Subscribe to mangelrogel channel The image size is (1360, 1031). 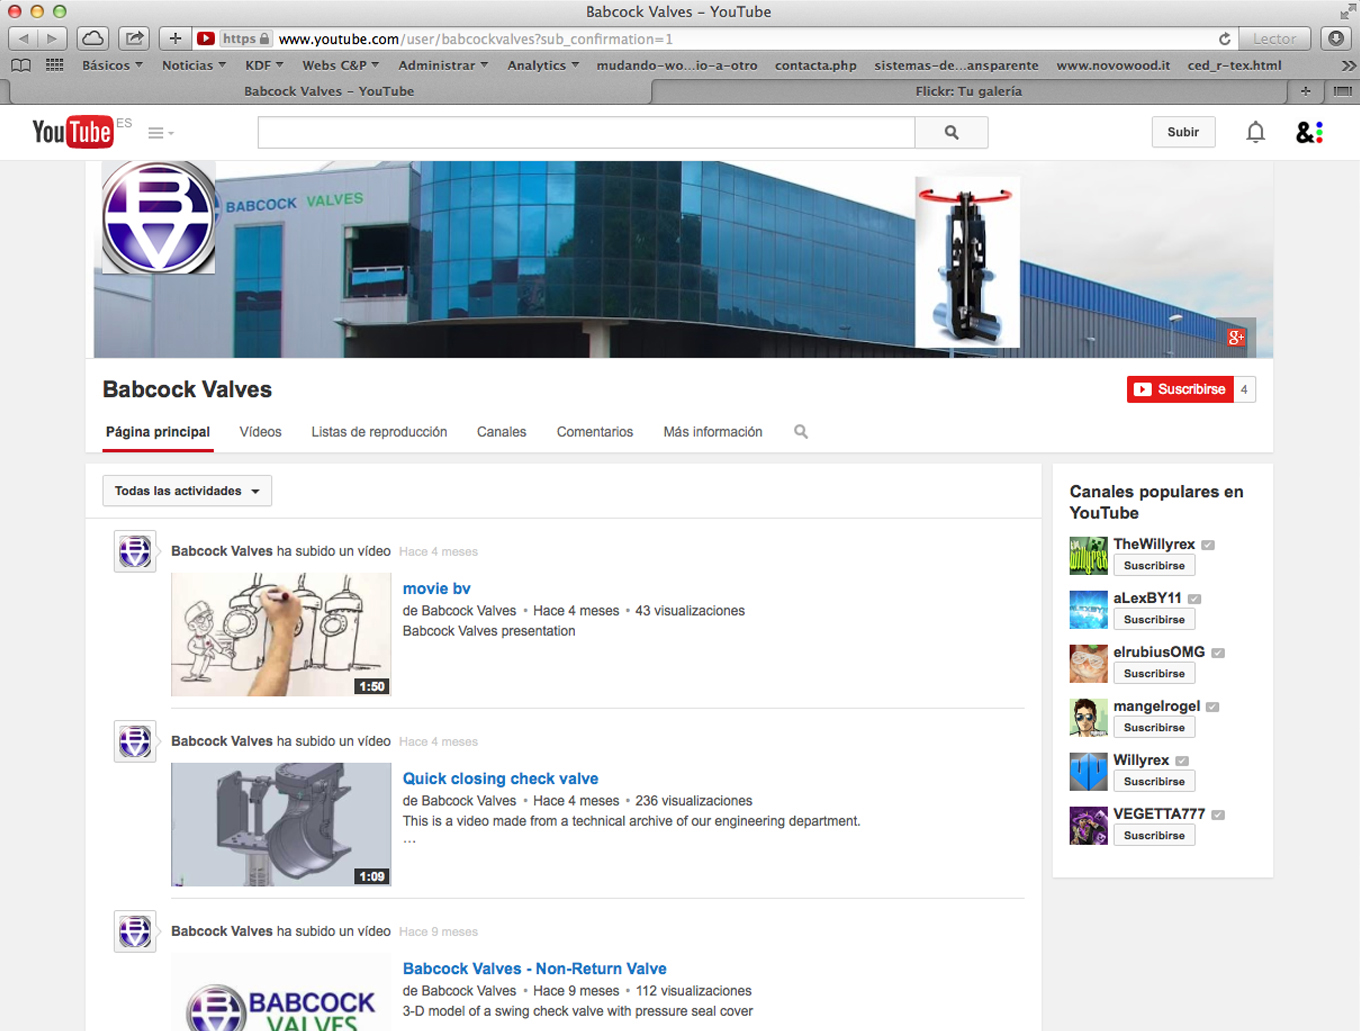[1154, 728]
